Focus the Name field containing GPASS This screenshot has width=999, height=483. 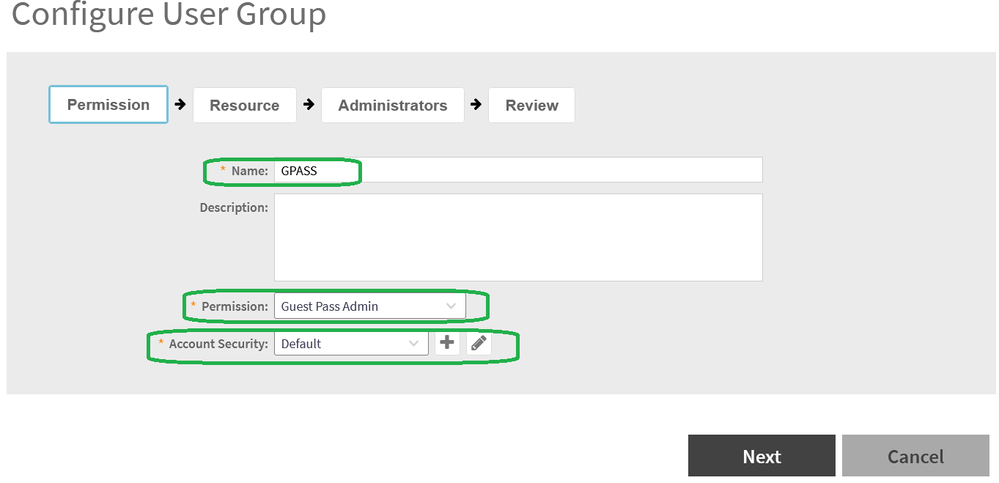(x=518, y=170)
